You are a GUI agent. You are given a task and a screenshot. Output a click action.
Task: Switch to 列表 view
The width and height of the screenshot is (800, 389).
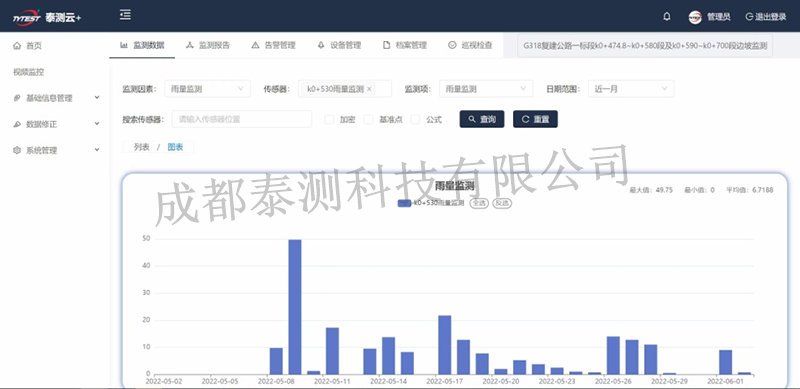(x=141, y=147)
